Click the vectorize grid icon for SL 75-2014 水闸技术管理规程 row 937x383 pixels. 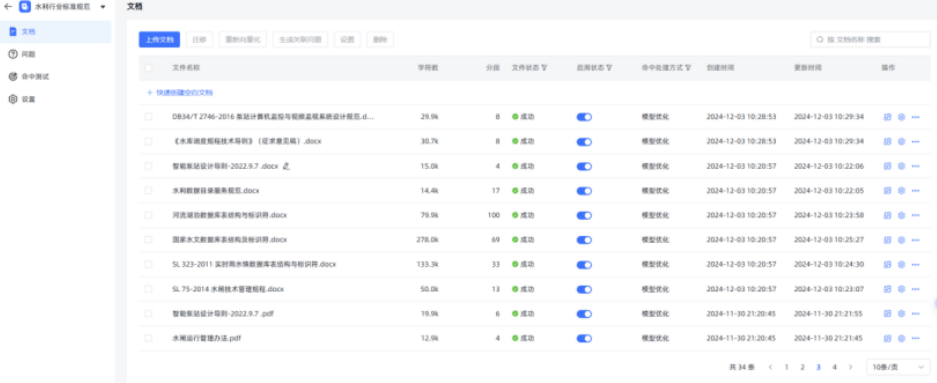tap(888, 289)
